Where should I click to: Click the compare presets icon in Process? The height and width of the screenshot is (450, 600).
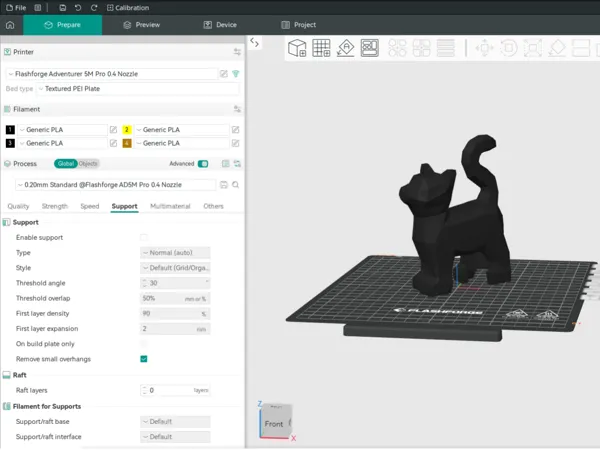237,164
